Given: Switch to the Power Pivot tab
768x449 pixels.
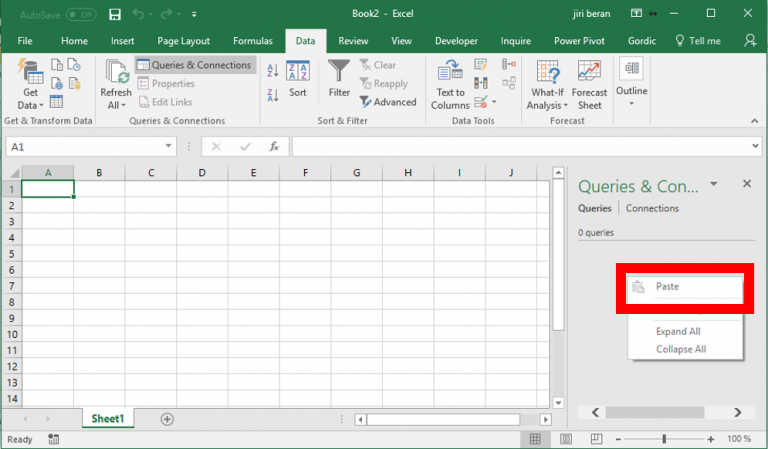Looking at the screenshot, I should [x=579, y=41].
